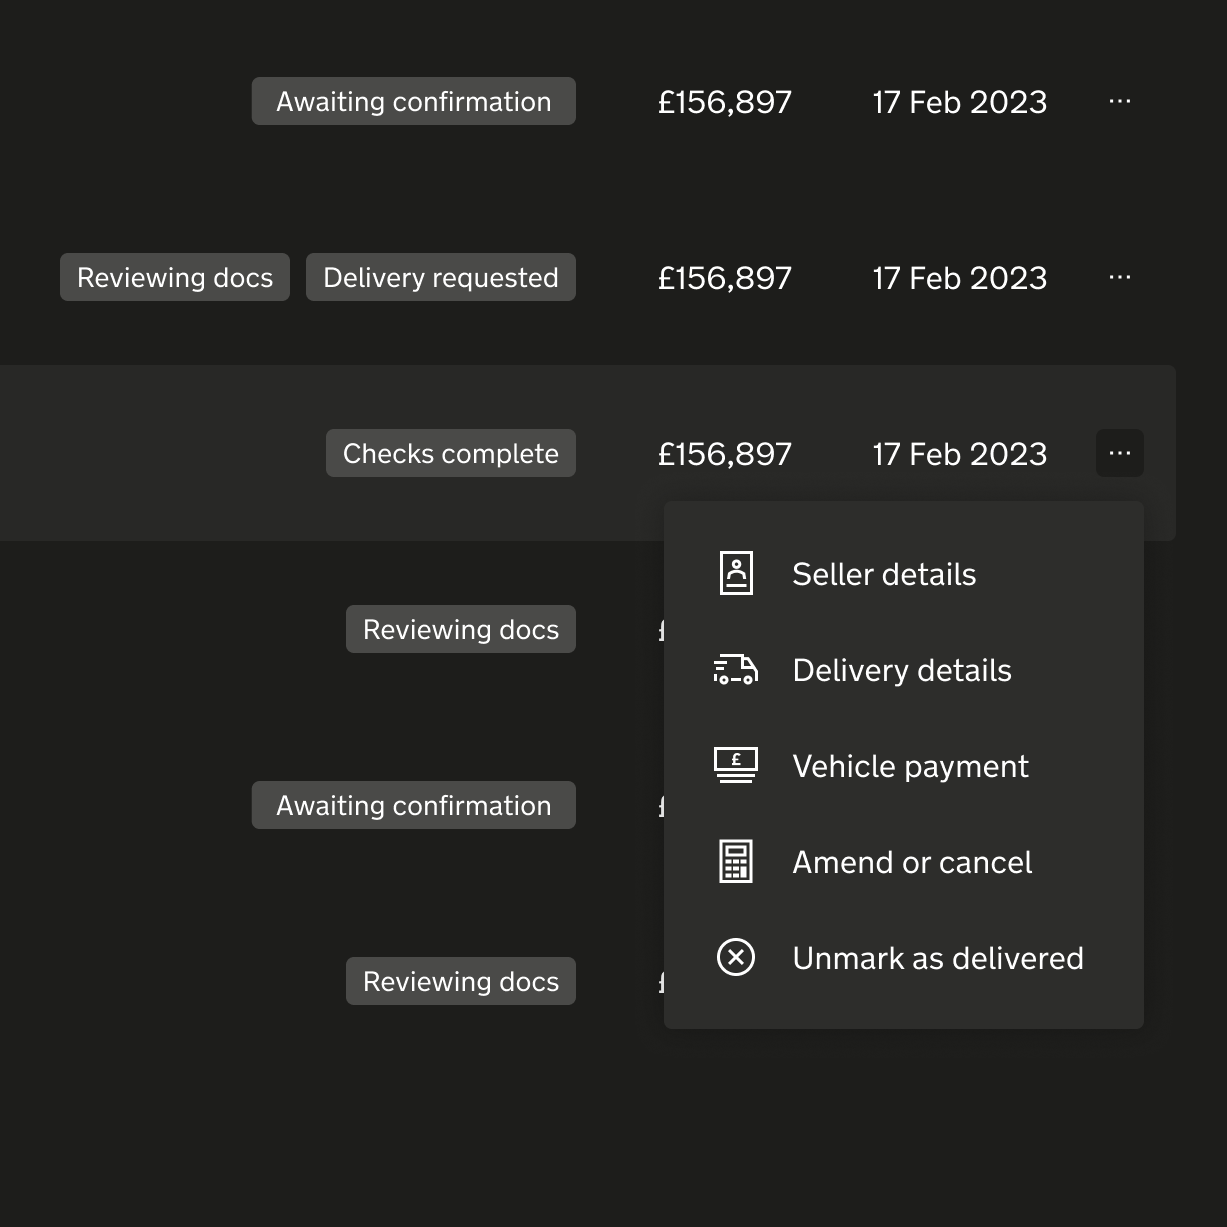Click the Reviewing docs badge beside Delivery requested

coord(174,277)
